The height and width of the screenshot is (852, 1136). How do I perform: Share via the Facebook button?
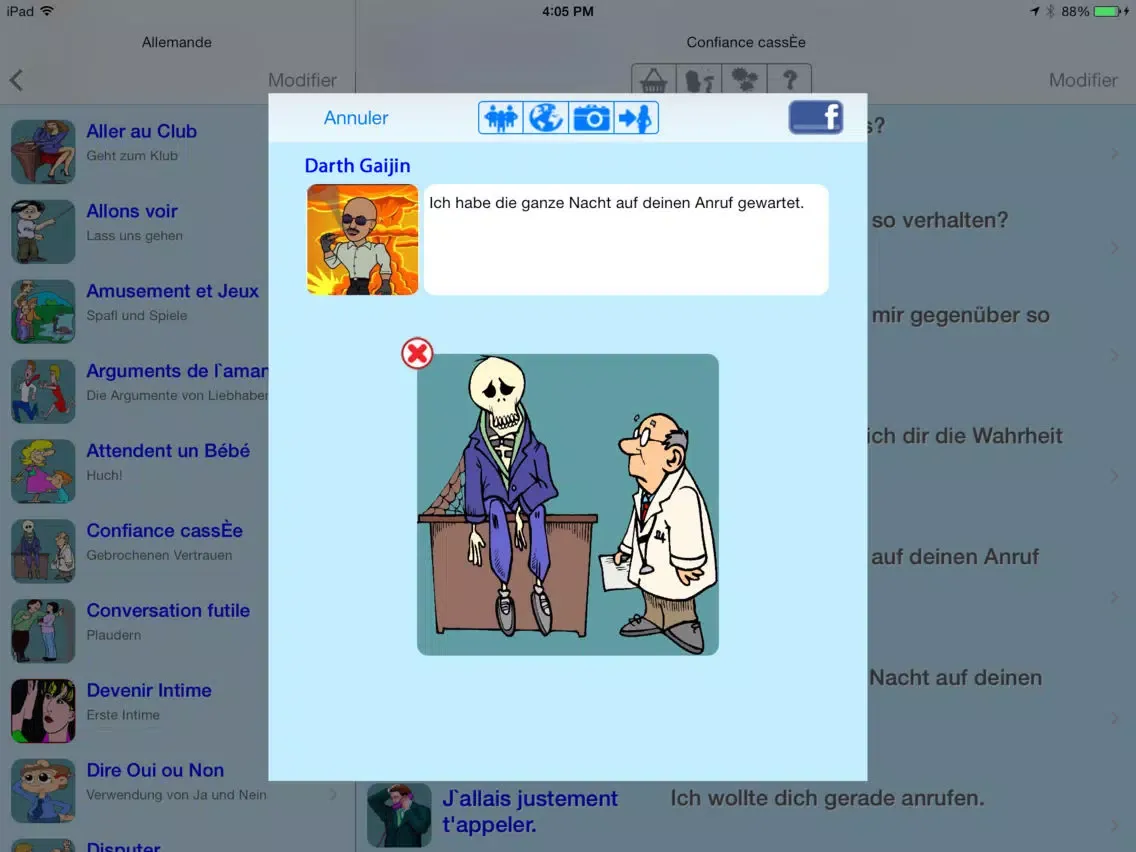[x=816, y=117]
